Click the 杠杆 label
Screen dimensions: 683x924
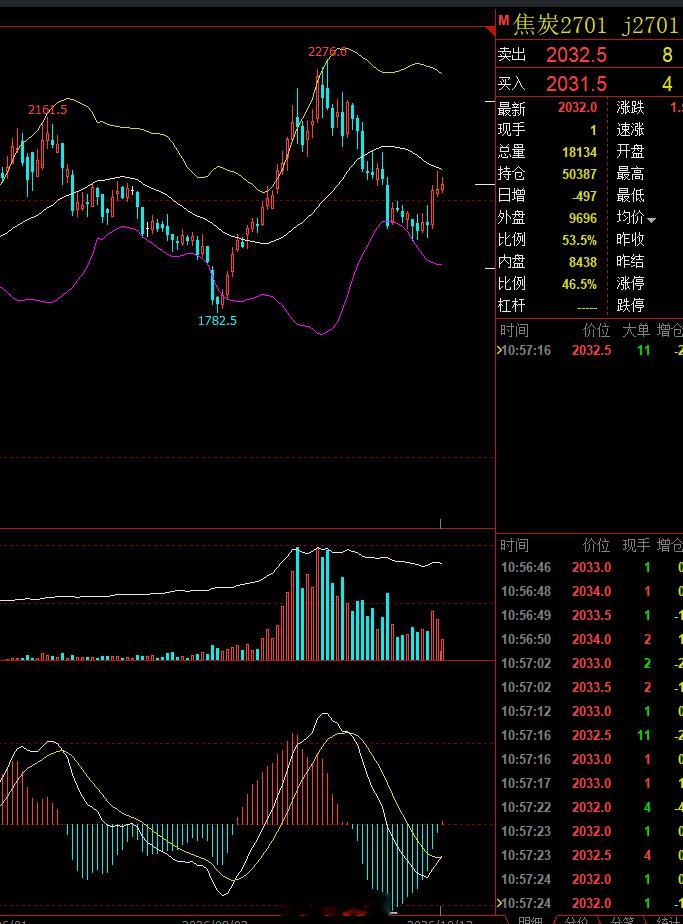point(512,305)
